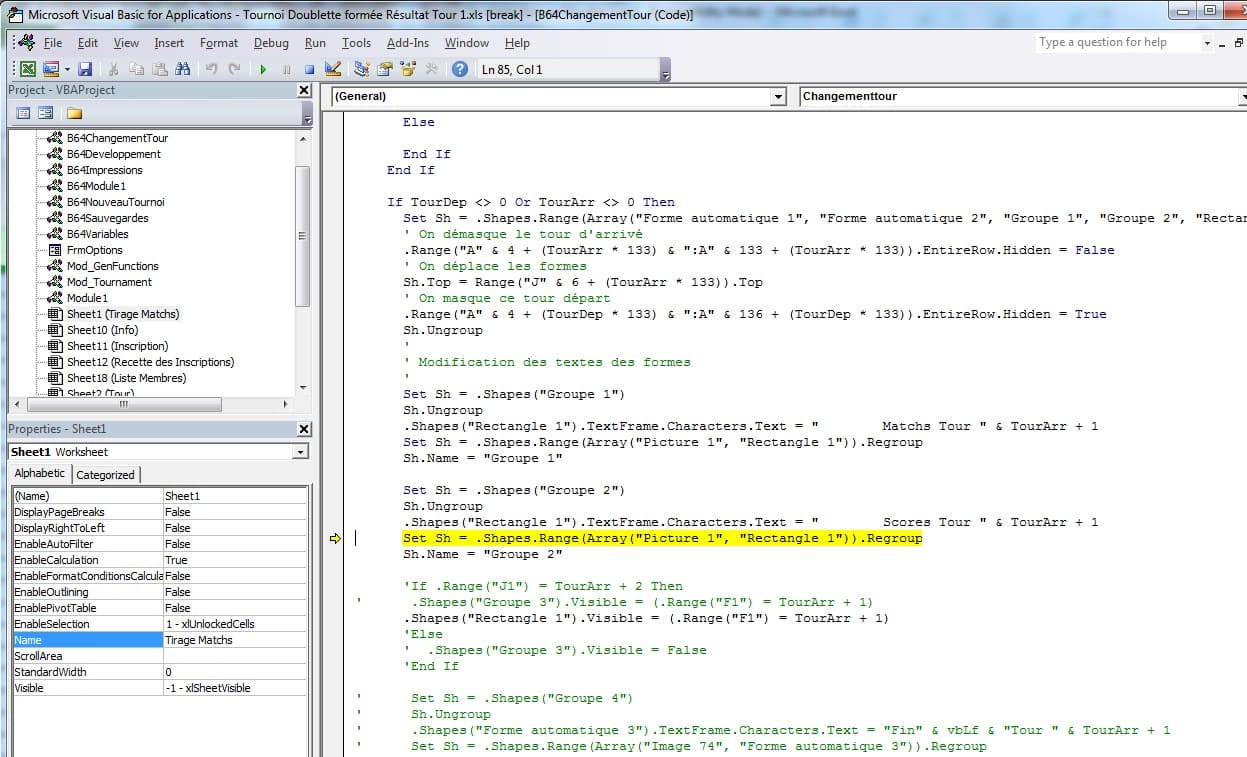Toggle Design Mode icon in toolbar
Screen dimensions: 1247x757
click(x=333, y=69)
